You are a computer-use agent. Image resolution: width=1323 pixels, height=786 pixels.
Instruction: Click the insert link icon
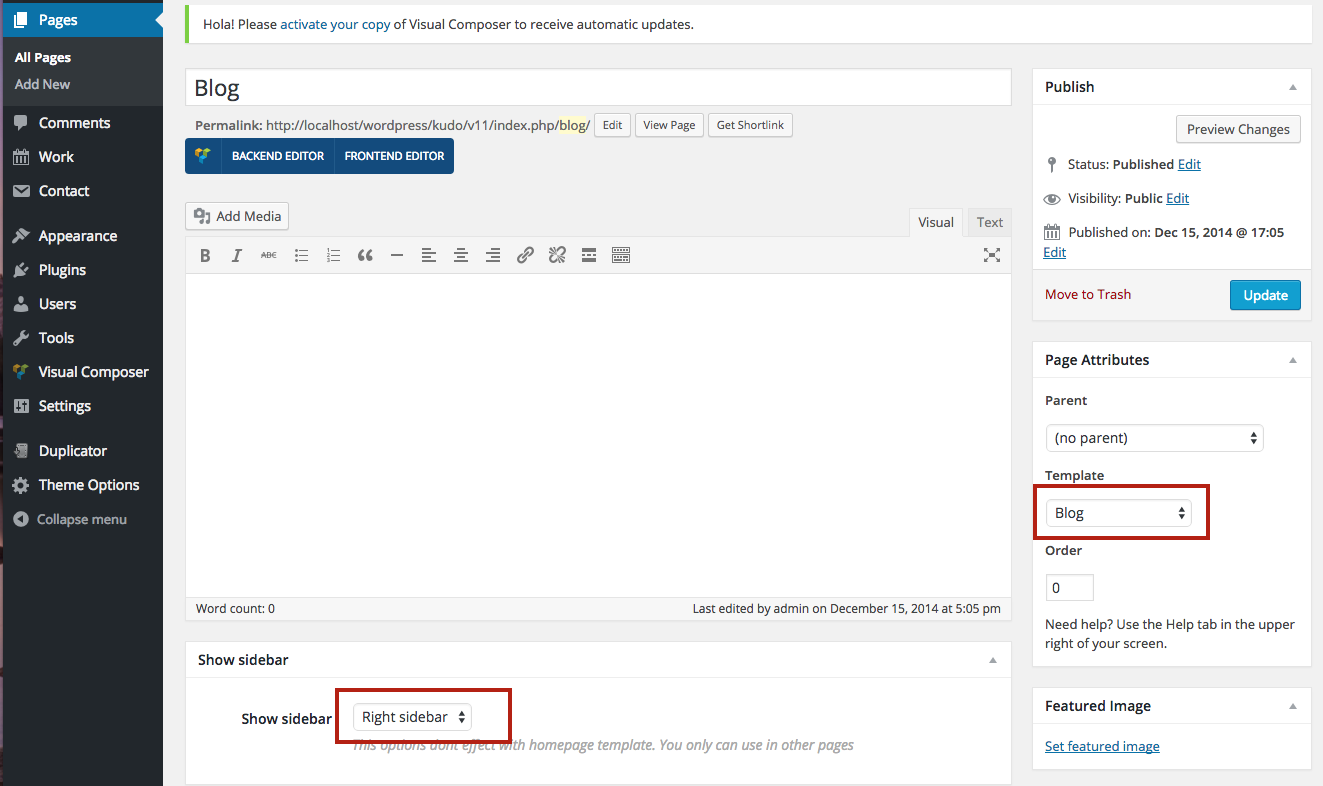[525, 255]
